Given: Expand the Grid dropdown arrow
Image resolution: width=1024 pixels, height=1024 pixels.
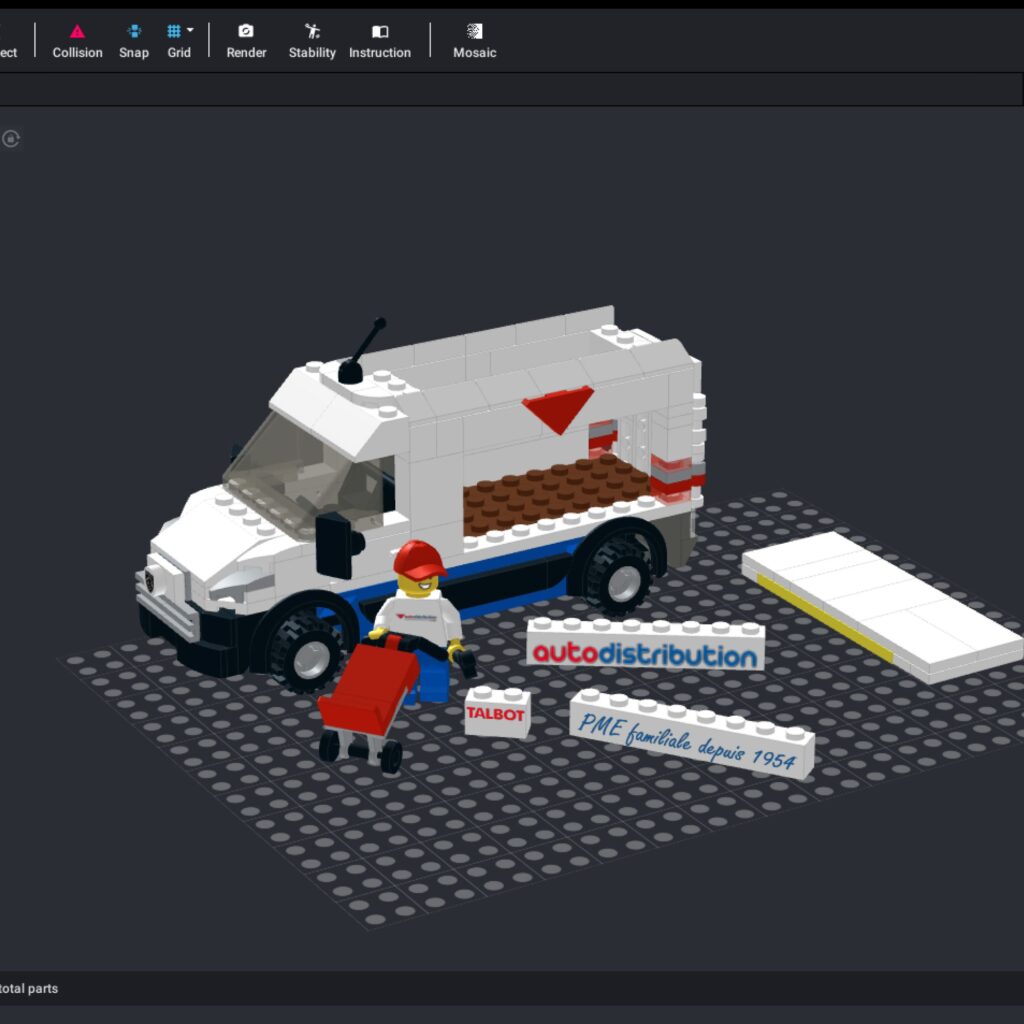Looking at the screenshot, I should [190, 31].
